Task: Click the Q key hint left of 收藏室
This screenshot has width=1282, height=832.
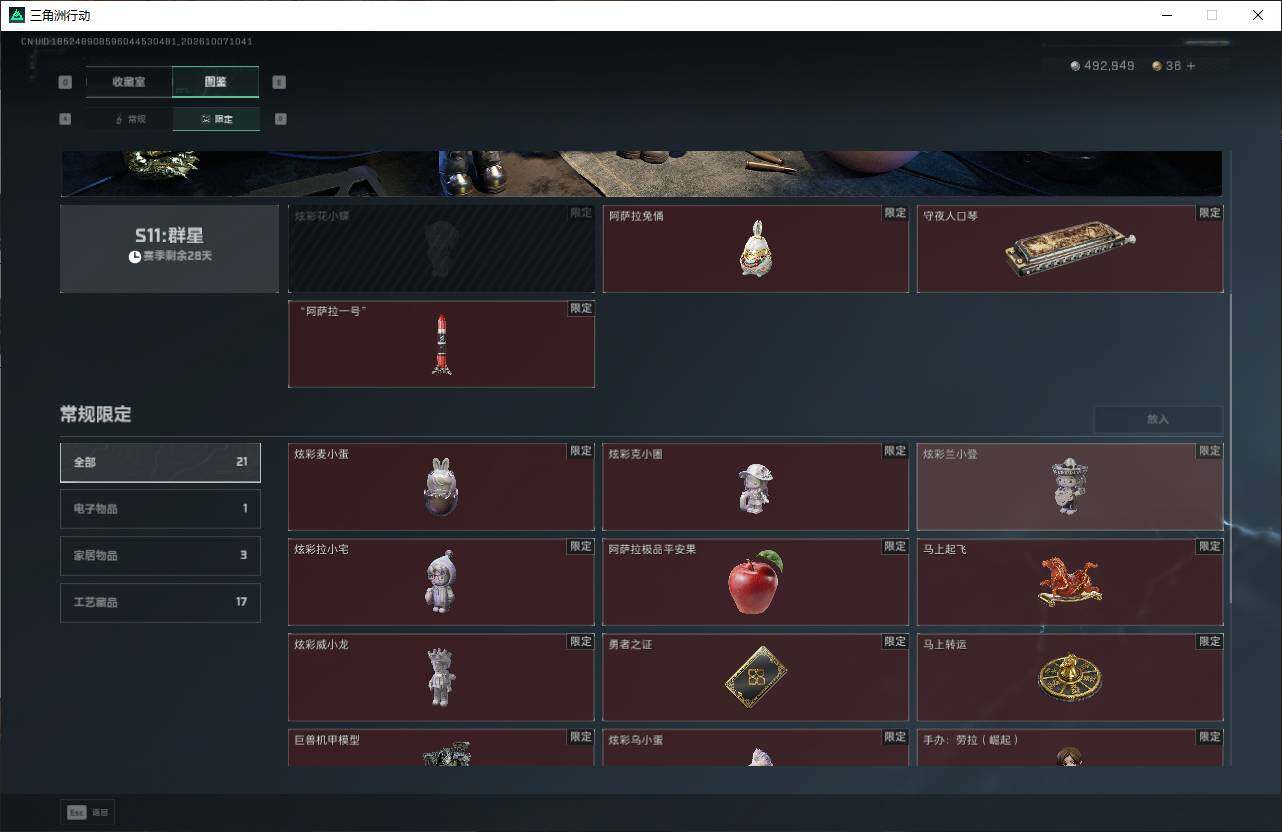Action: click(x=66, y=82)
